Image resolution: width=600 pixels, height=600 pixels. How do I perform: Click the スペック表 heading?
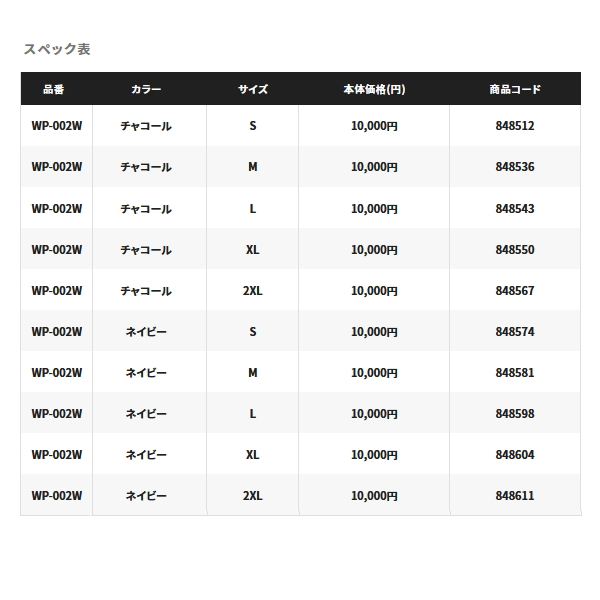pyautogui.click(x=57, y=49)
